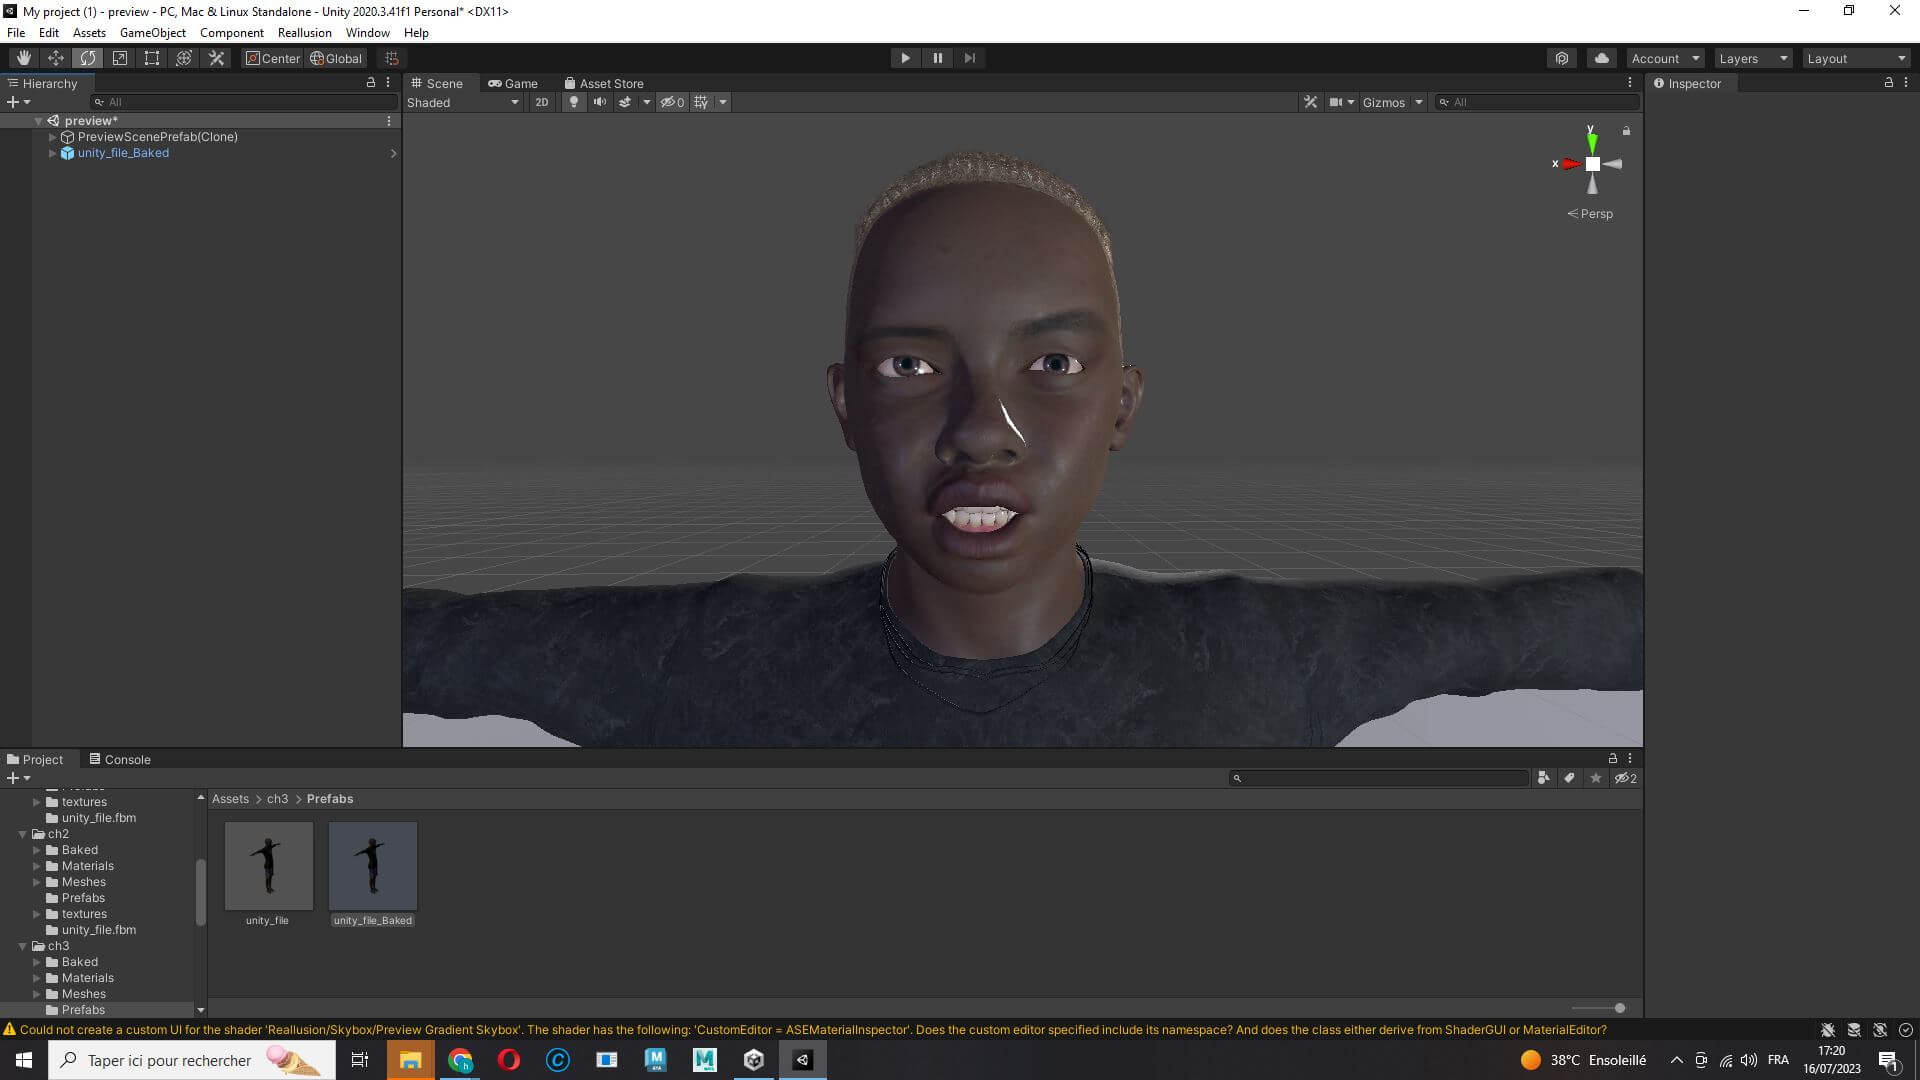Screen dimensions: 1920x1080
Task: Select the Hand tool
Action: pyautogui.click(x=23, y=58)
